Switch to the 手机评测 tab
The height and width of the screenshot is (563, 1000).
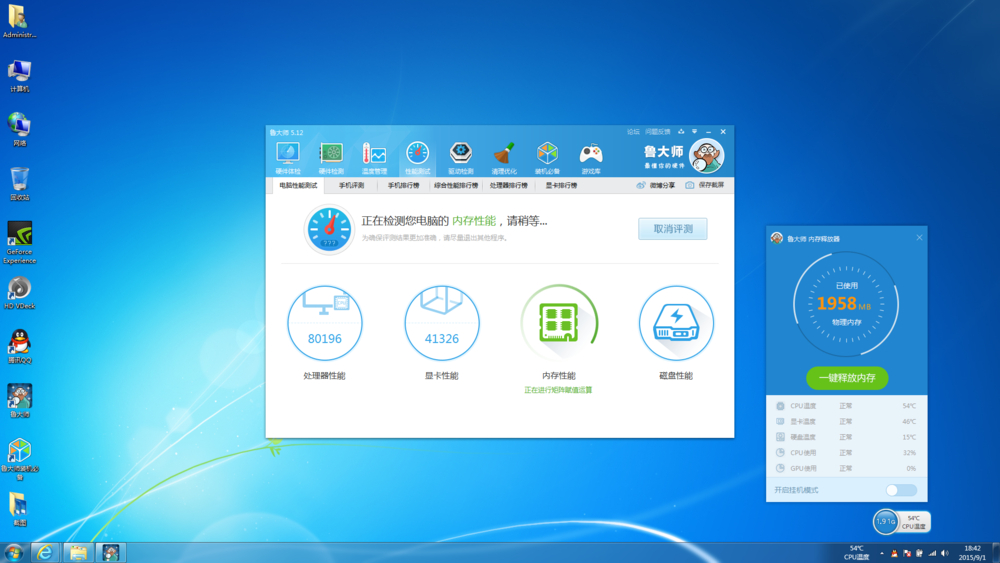click(x=351, y=186)
